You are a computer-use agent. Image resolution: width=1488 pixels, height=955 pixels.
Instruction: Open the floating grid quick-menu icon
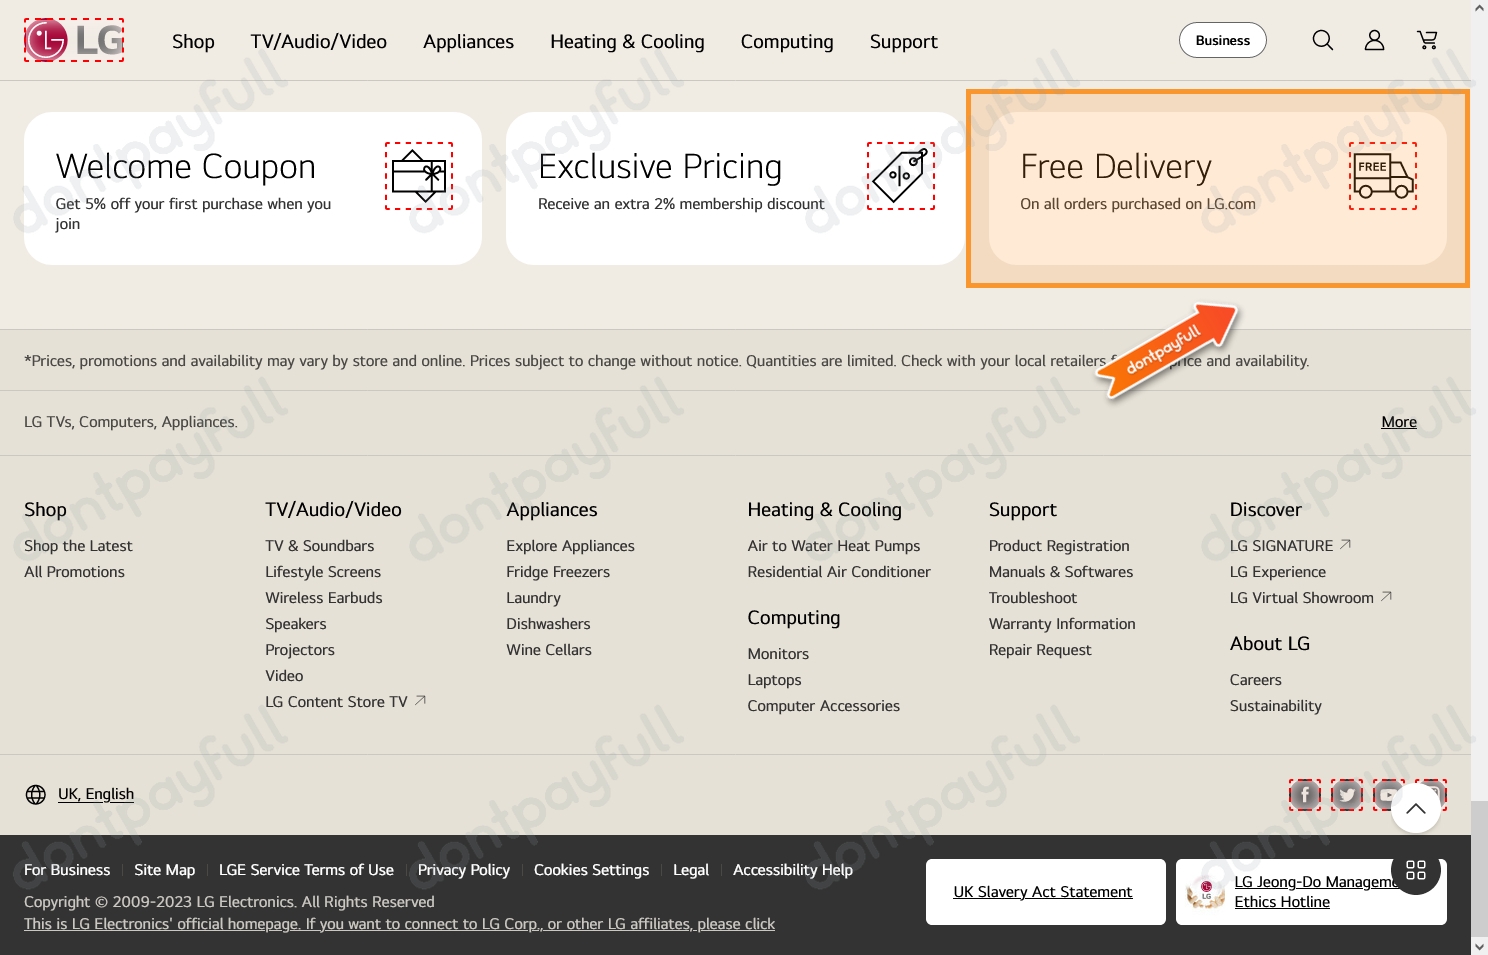click(1415, 870)
